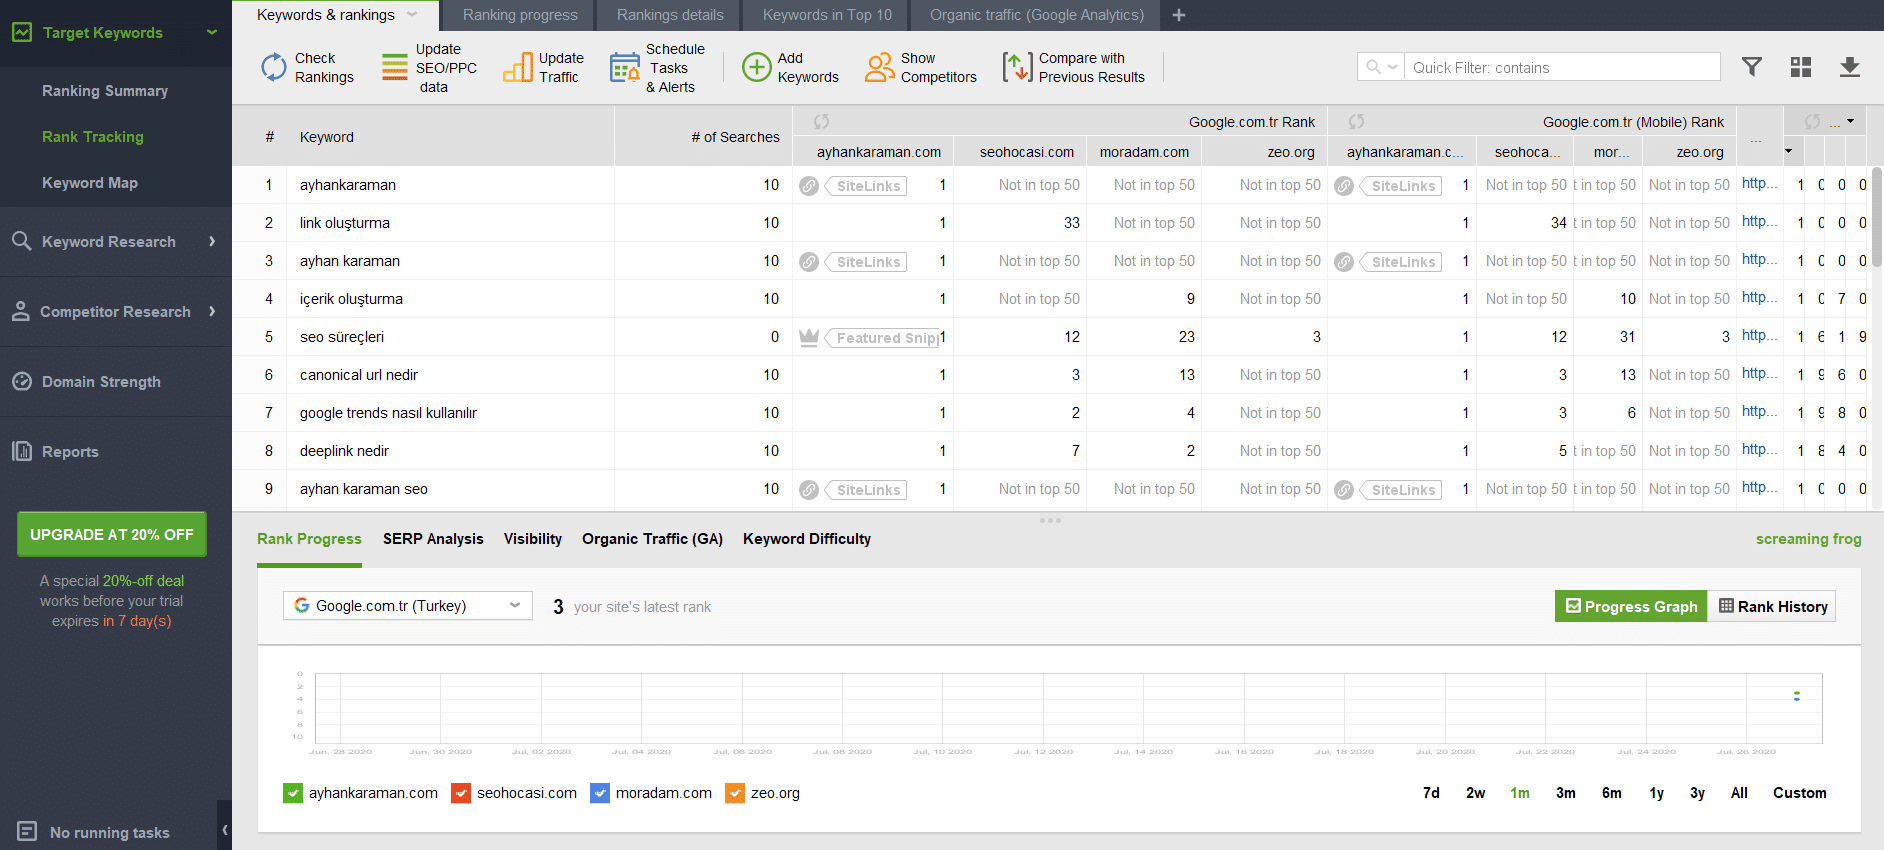
Task: Open the Keyword Map section
Action: (90, 182)
